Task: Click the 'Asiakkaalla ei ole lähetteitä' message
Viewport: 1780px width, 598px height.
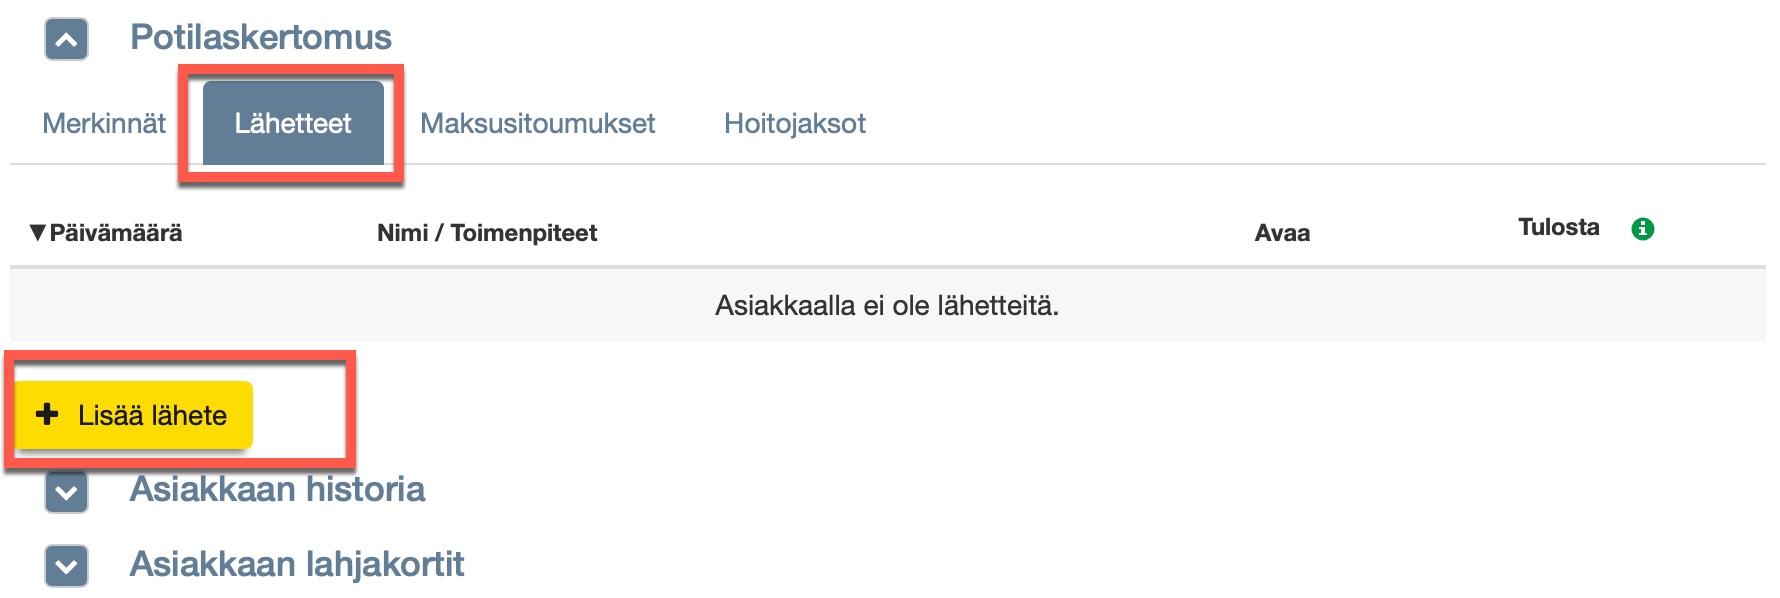Action: [x=886, y=306]
